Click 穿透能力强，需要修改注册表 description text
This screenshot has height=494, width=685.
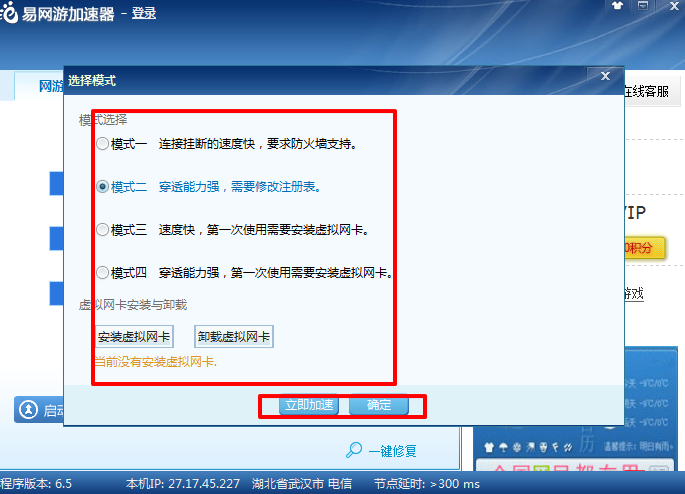click(x=240, y=187)
